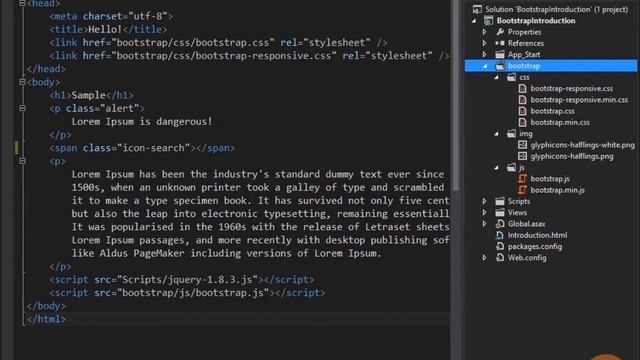This screenshot has height=360, width=640.
Task: Click file icon of bootstrap.min.css
Action: (522, 122)
